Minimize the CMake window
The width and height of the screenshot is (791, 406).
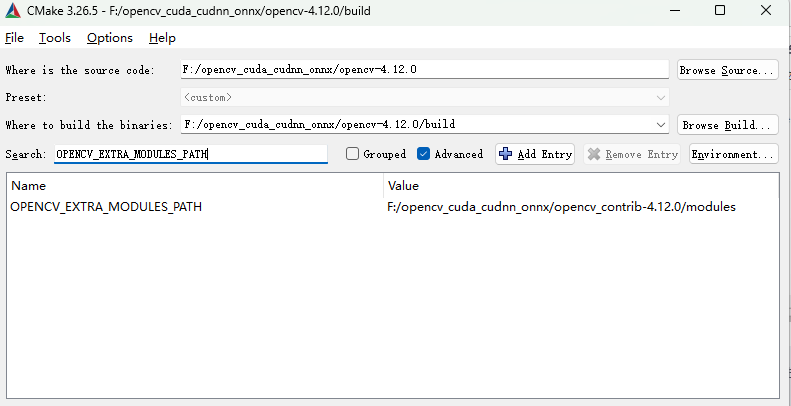673,10
